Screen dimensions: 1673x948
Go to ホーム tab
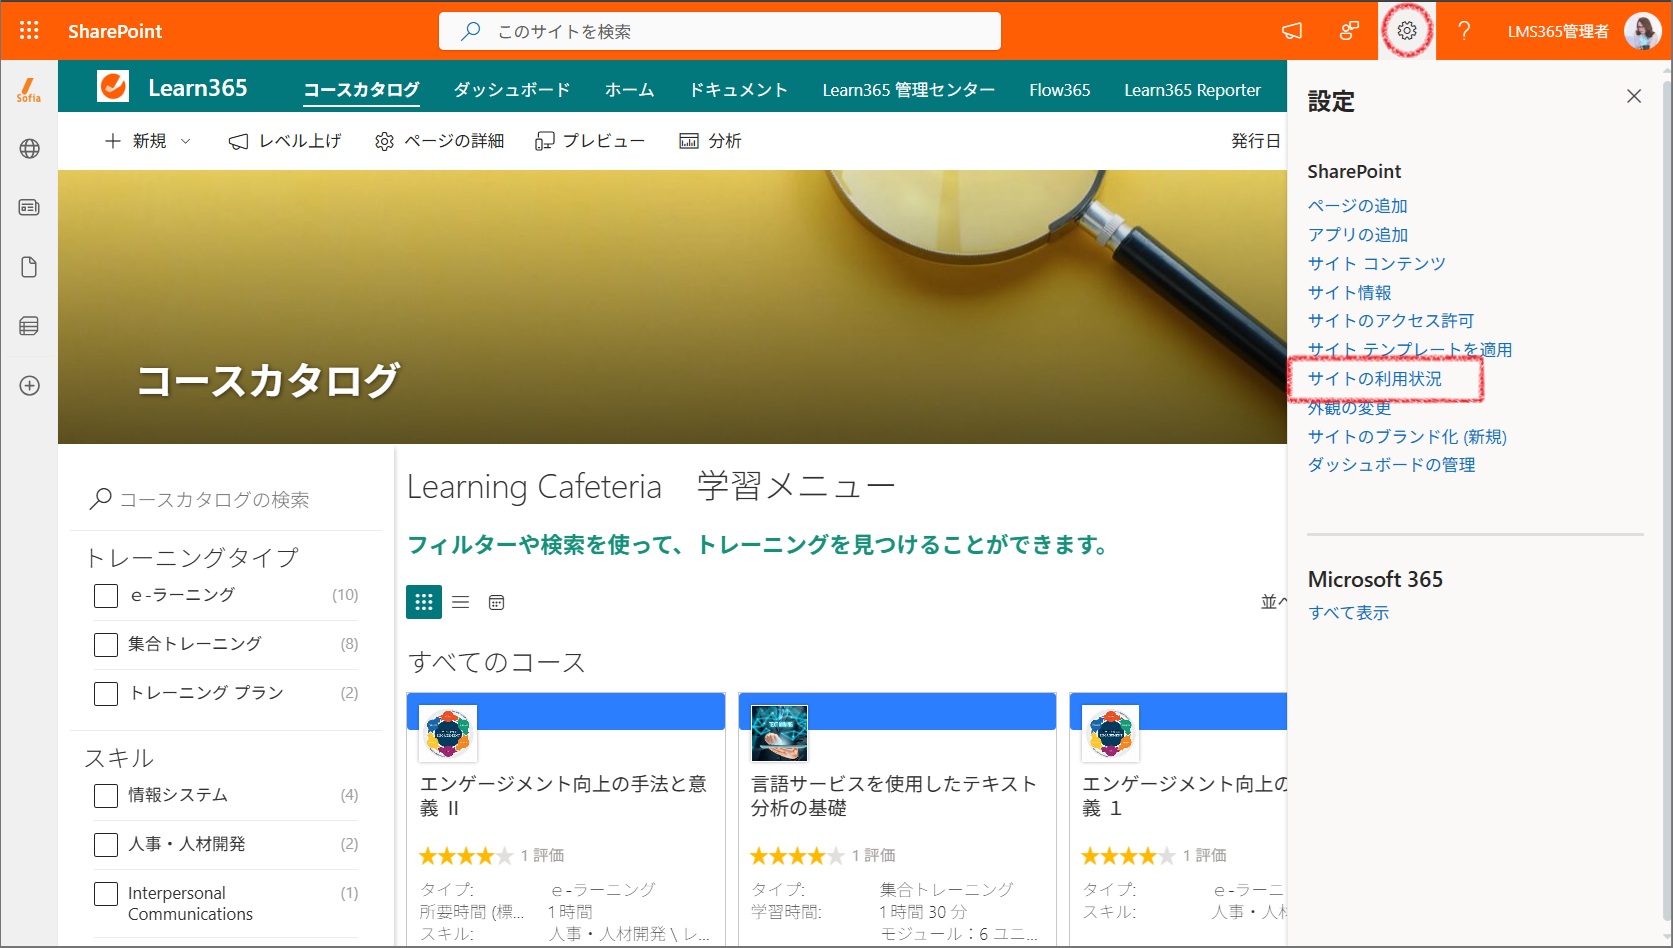(x=629, y=89)
